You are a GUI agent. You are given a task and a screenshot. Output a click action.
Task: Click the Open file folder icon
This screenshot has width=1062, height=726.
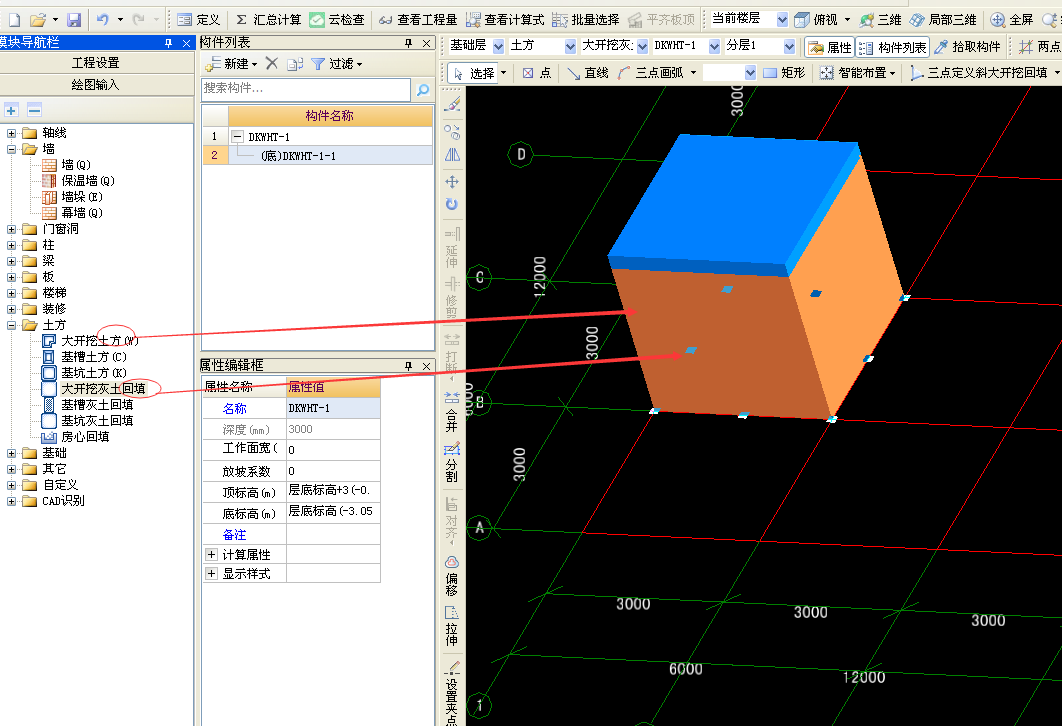coord(39,20)
